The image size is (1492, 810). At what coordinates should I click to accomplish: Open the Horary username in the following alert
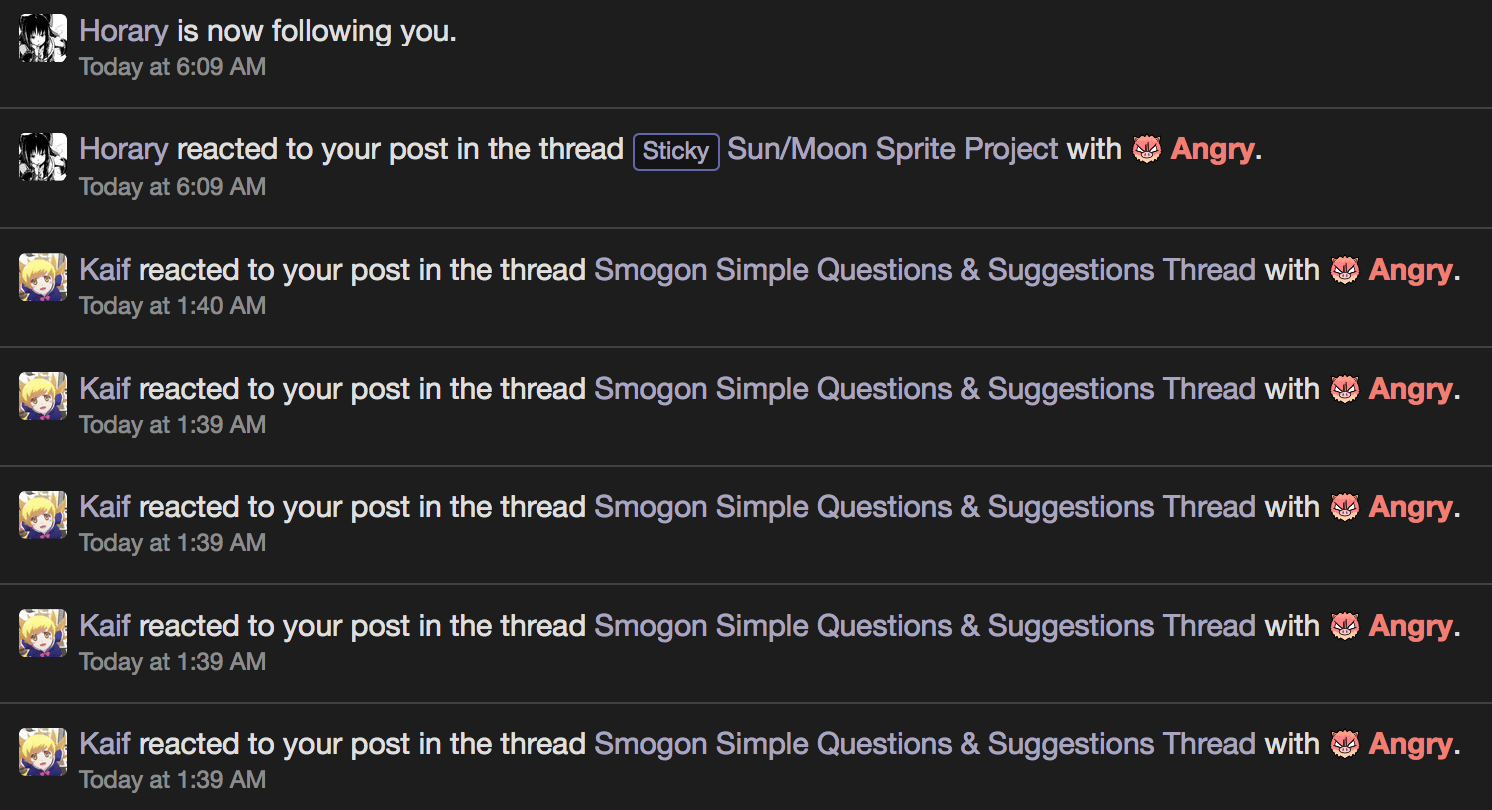coord(124,31)
